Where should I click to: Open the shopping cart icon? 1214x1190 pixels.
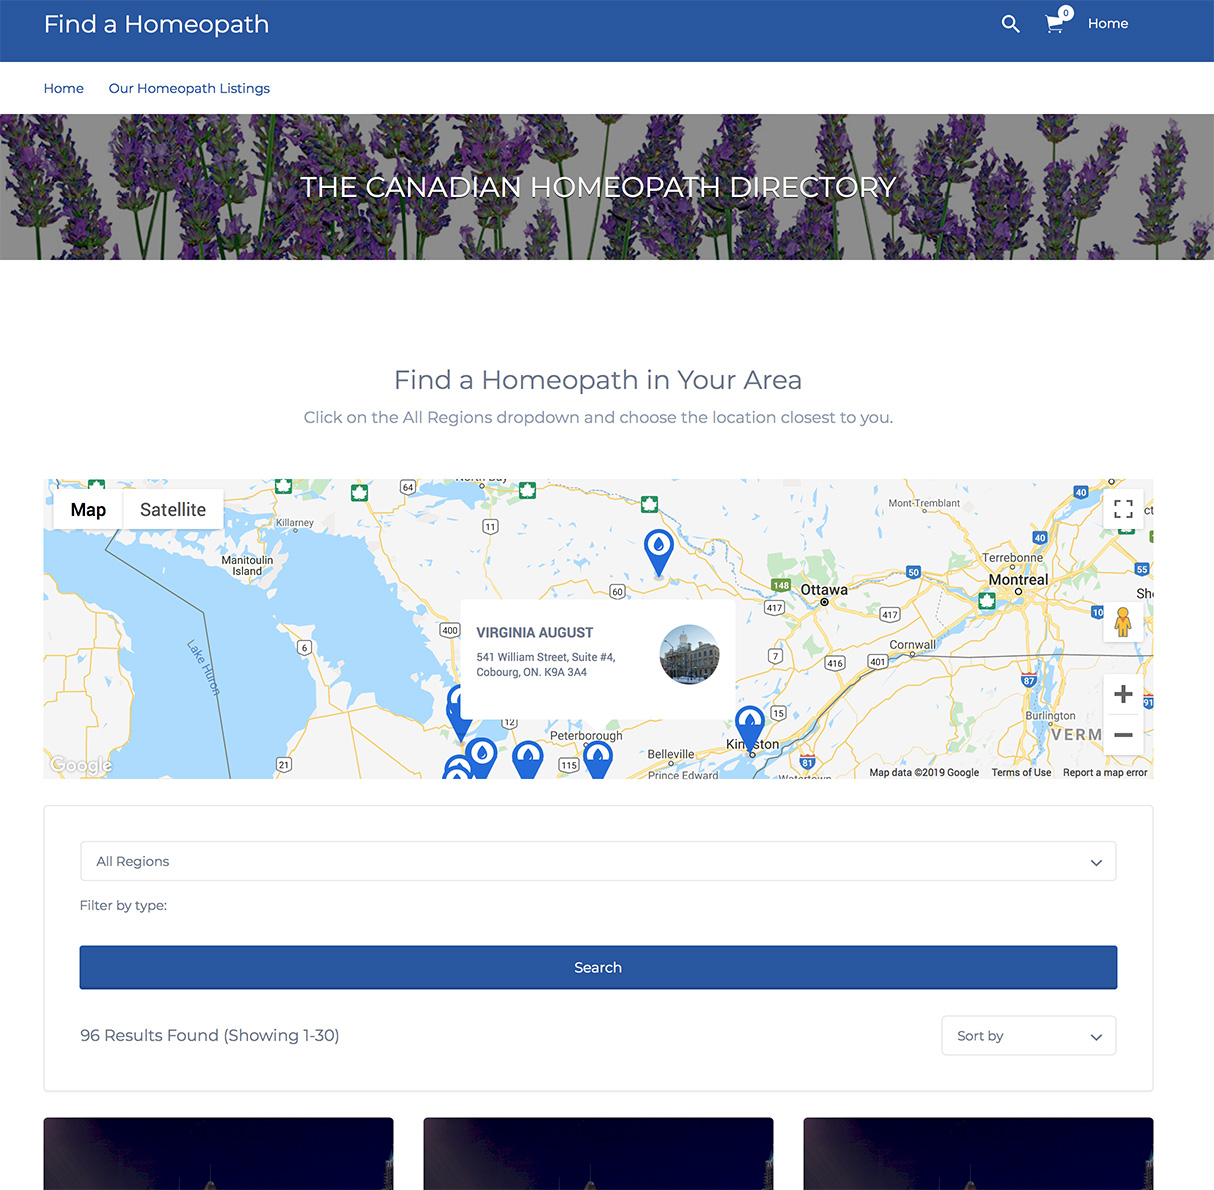point(1055,23)
